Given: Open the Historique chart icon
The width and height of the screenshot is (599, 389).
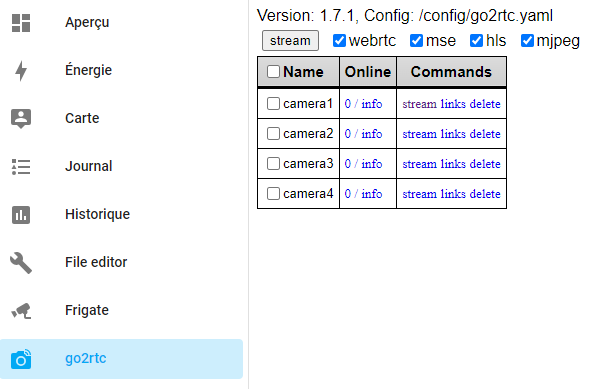Looking at the screenshot, I should [21, 215].
